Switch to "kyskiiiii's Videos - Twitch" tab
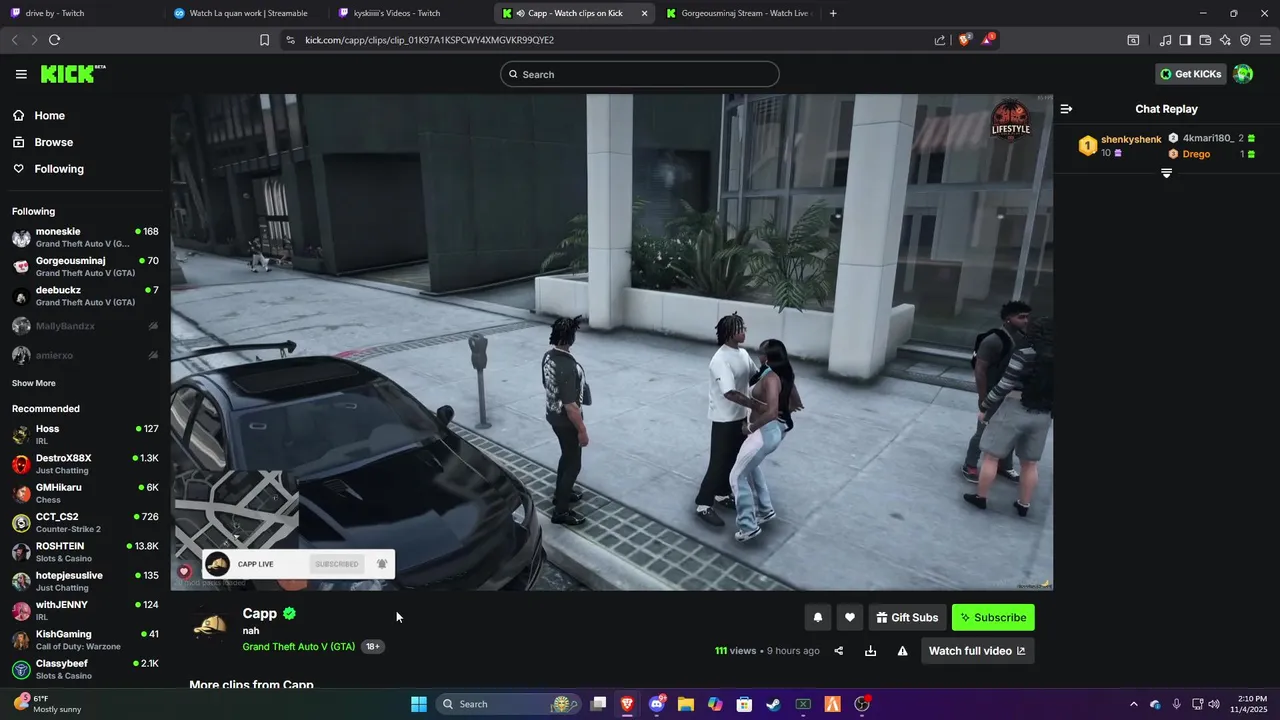The image size is (1280, 720). point(410,13)
